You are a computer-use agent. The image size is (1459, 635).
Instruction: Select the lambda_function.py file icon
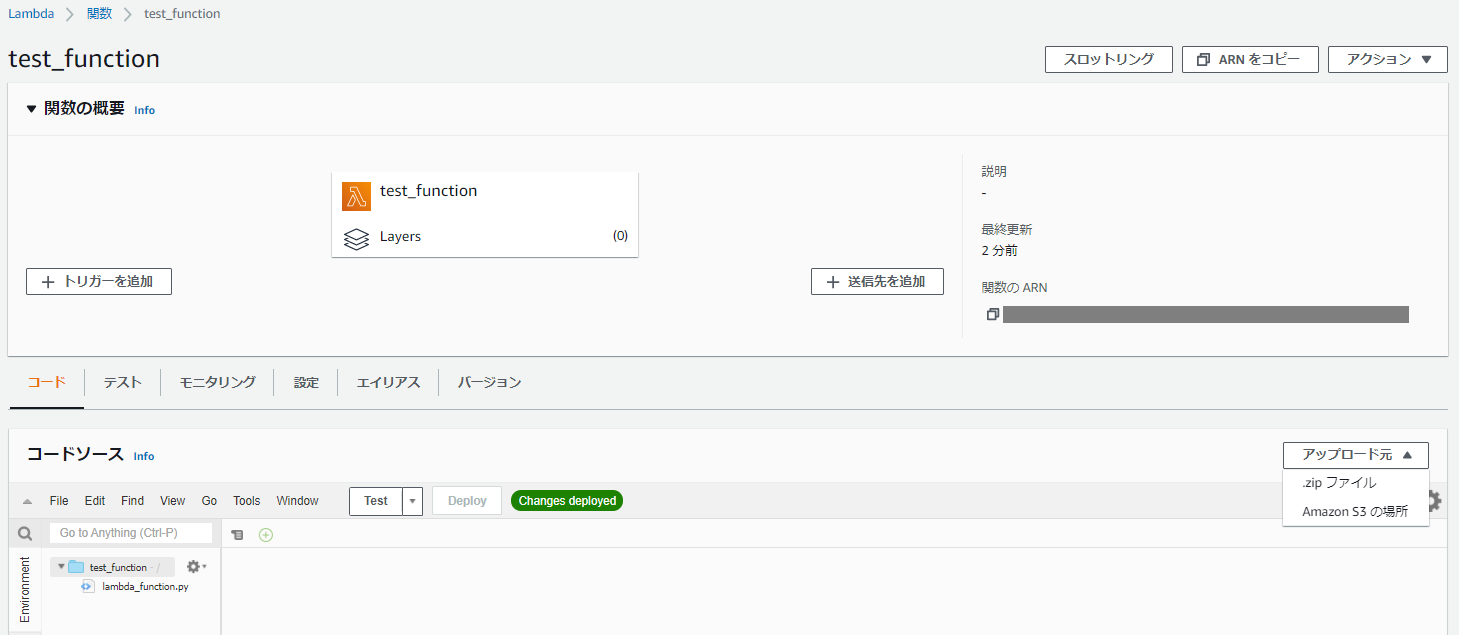point(88,586)
